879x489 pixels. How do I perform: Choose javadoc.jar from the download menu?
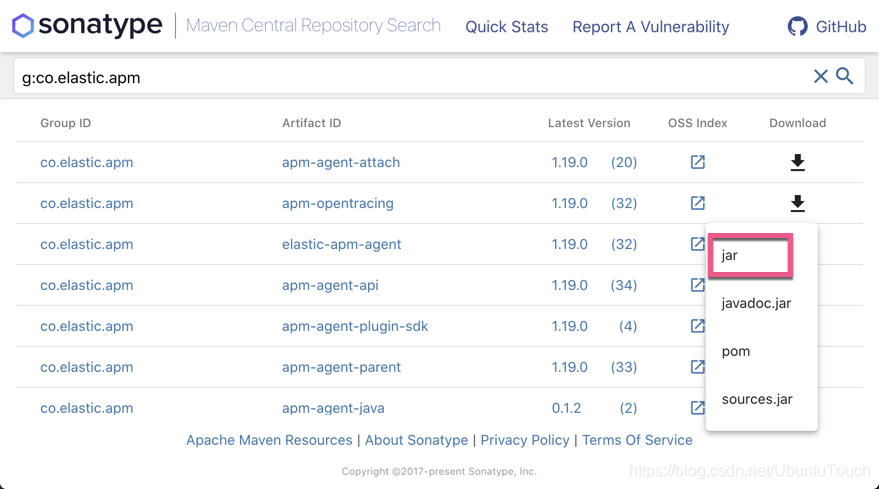pyautogui.click(x=756, y=303)
